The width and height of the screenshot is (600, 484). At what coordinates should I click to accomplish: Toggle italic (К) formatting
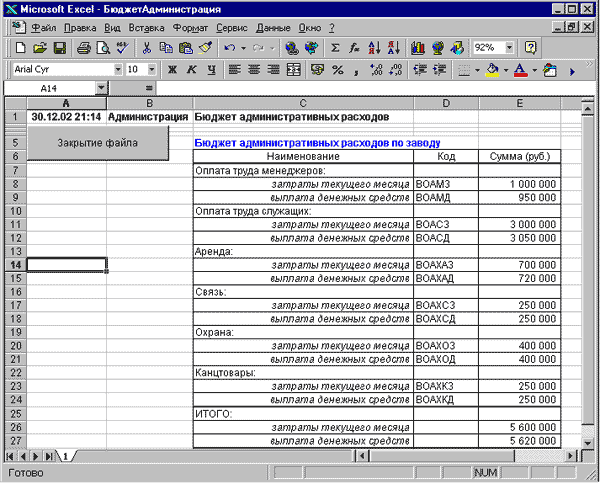tap(191, 70)
